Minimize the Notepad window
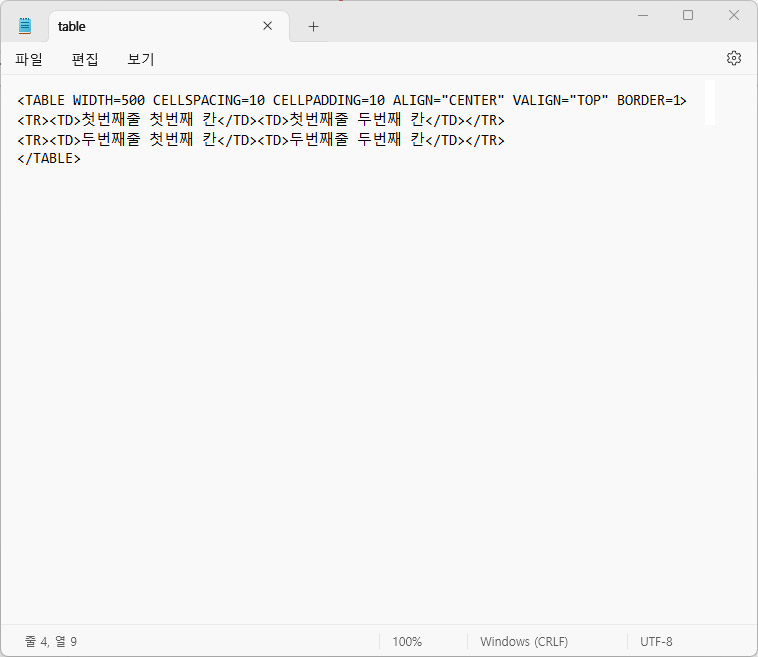Screen dimensions: 758x657 click(642, 15)
